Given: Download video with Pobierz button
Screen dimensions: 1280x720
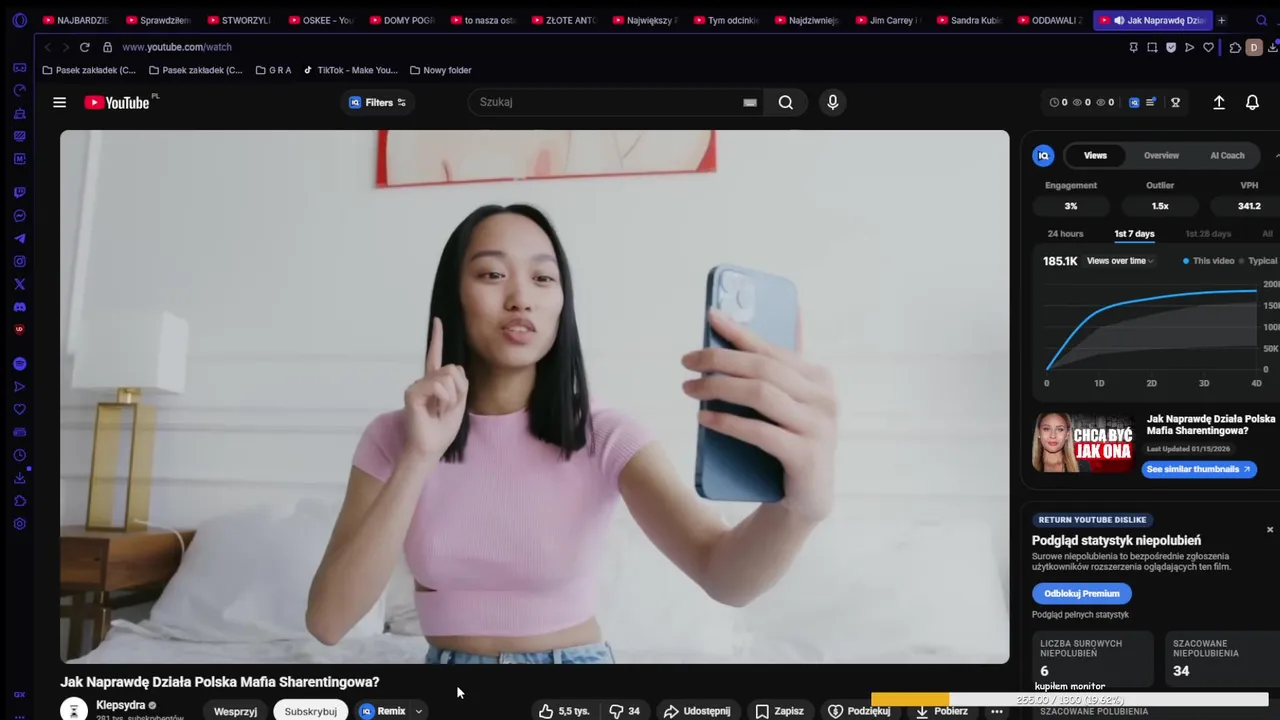Looking at the screenshot, I should (941, 711).
